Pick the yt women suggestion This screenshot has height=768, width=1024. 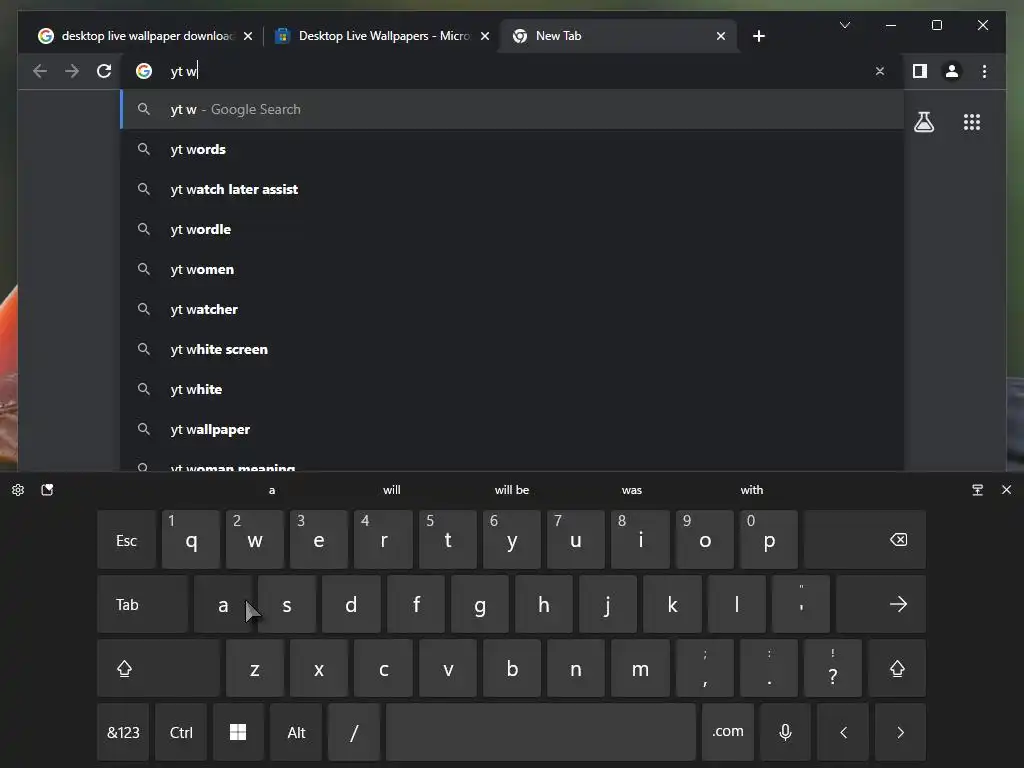pos(512,269)
